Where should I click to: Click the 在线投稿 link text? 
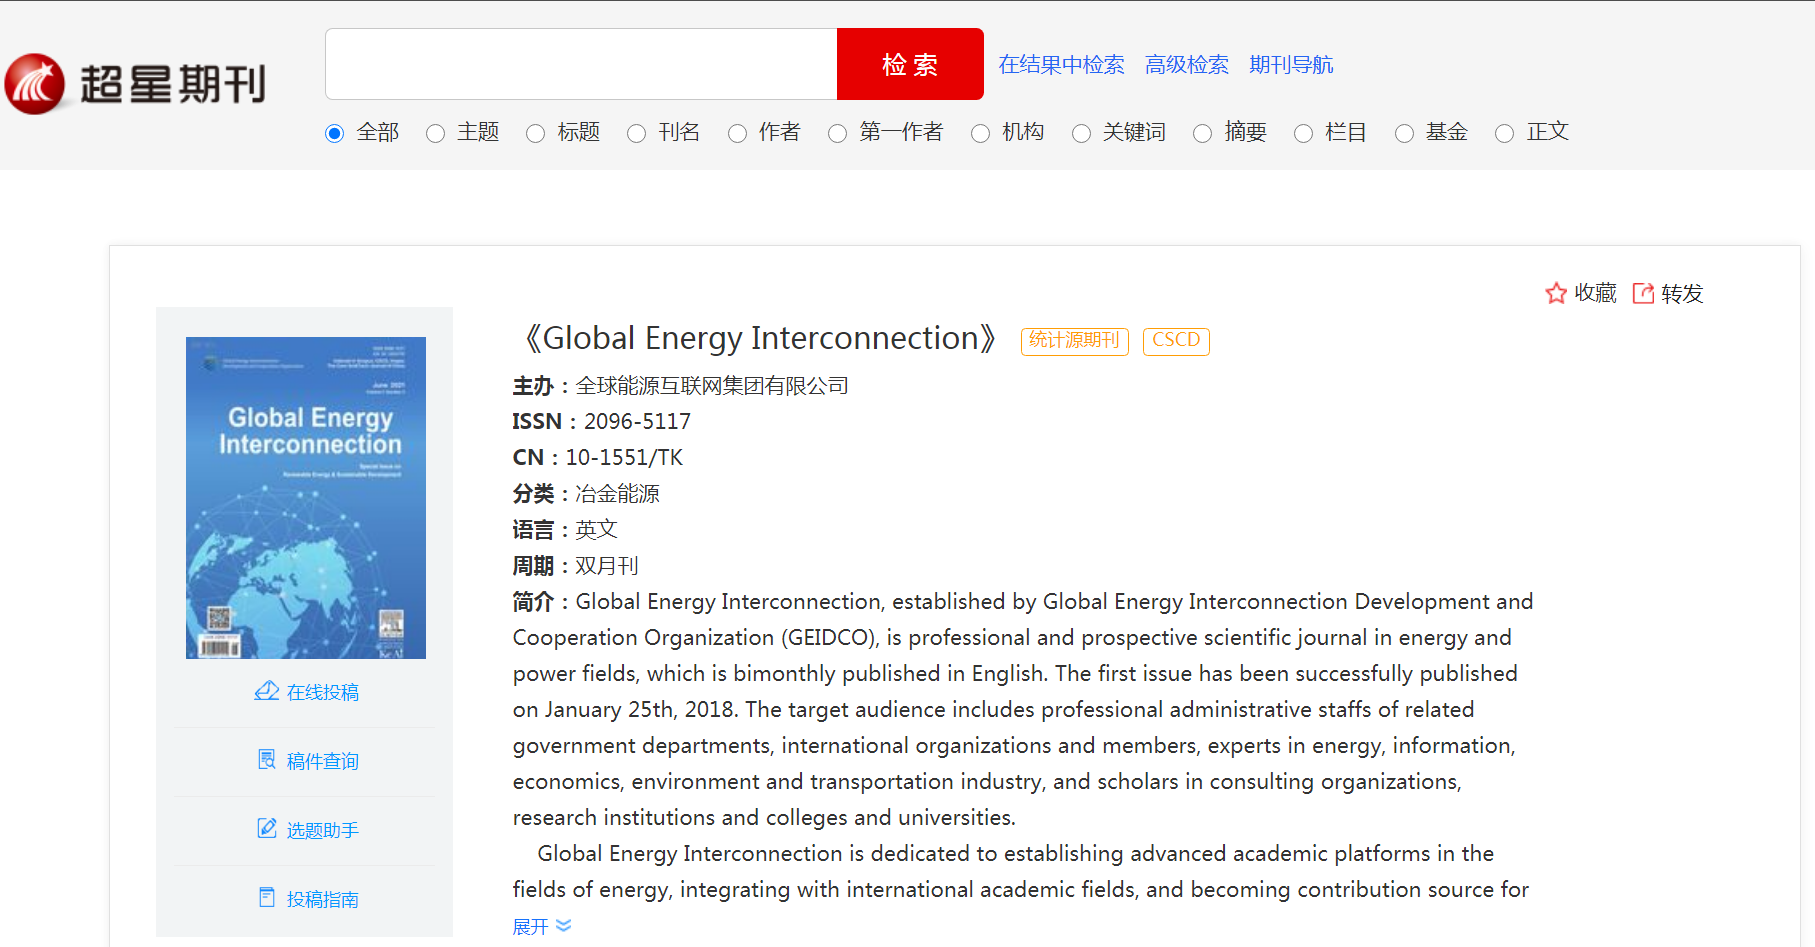point(322,692)
